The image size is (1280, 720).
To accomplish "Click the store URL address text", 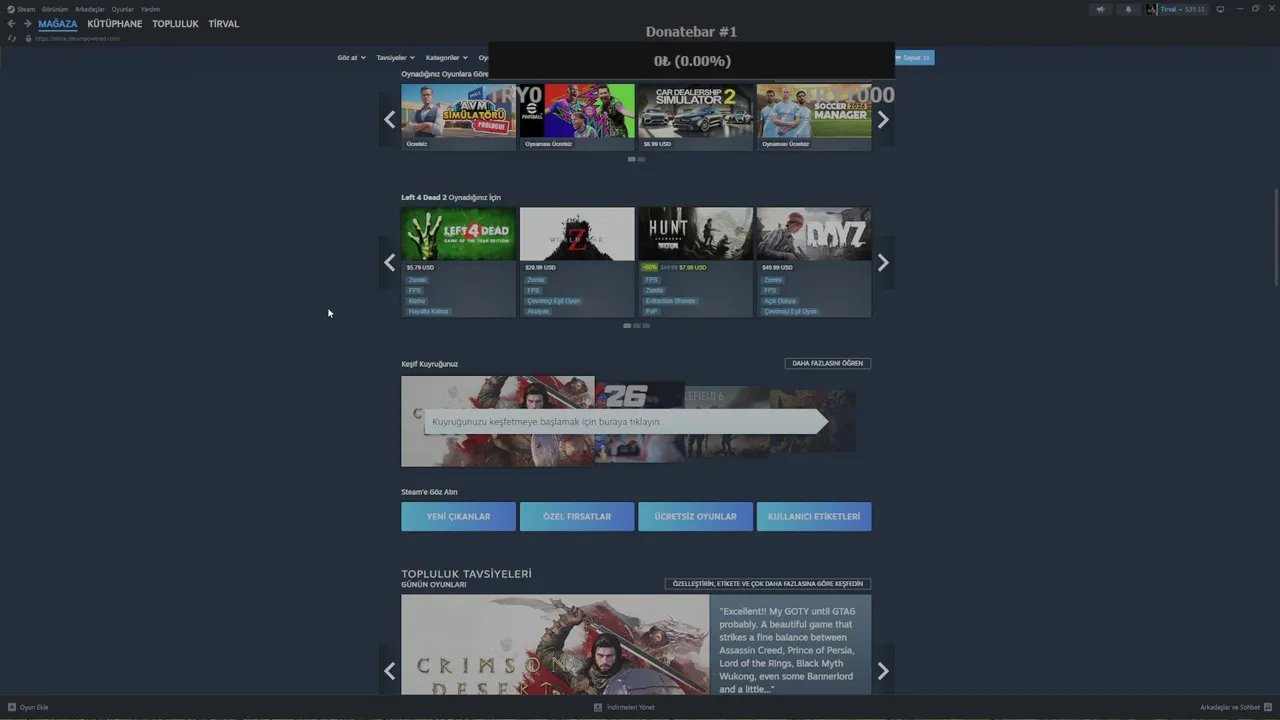I will [77, 38].
